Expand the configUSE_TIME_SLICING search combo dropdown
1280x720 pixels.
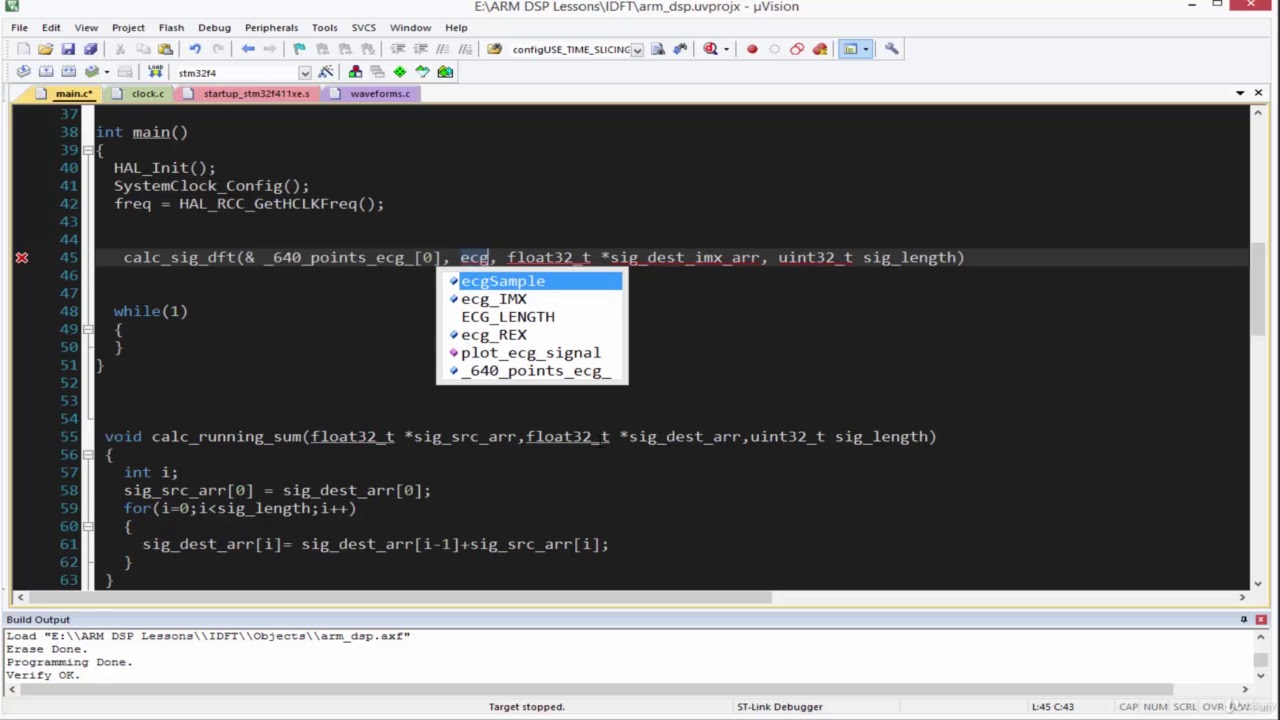pyautogui.click(x=637, y=50)
